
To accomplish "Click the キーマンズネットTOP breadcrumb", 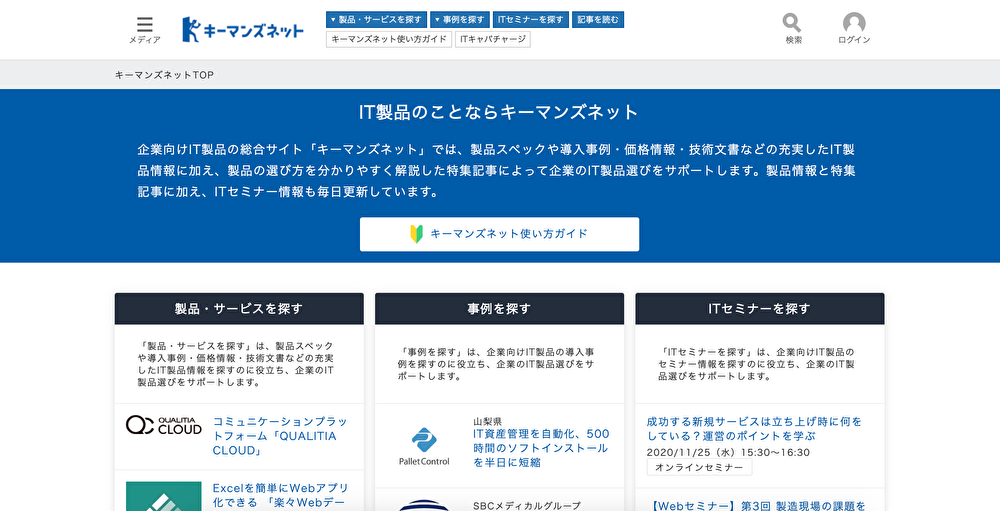I will click(x=164, y=75).
